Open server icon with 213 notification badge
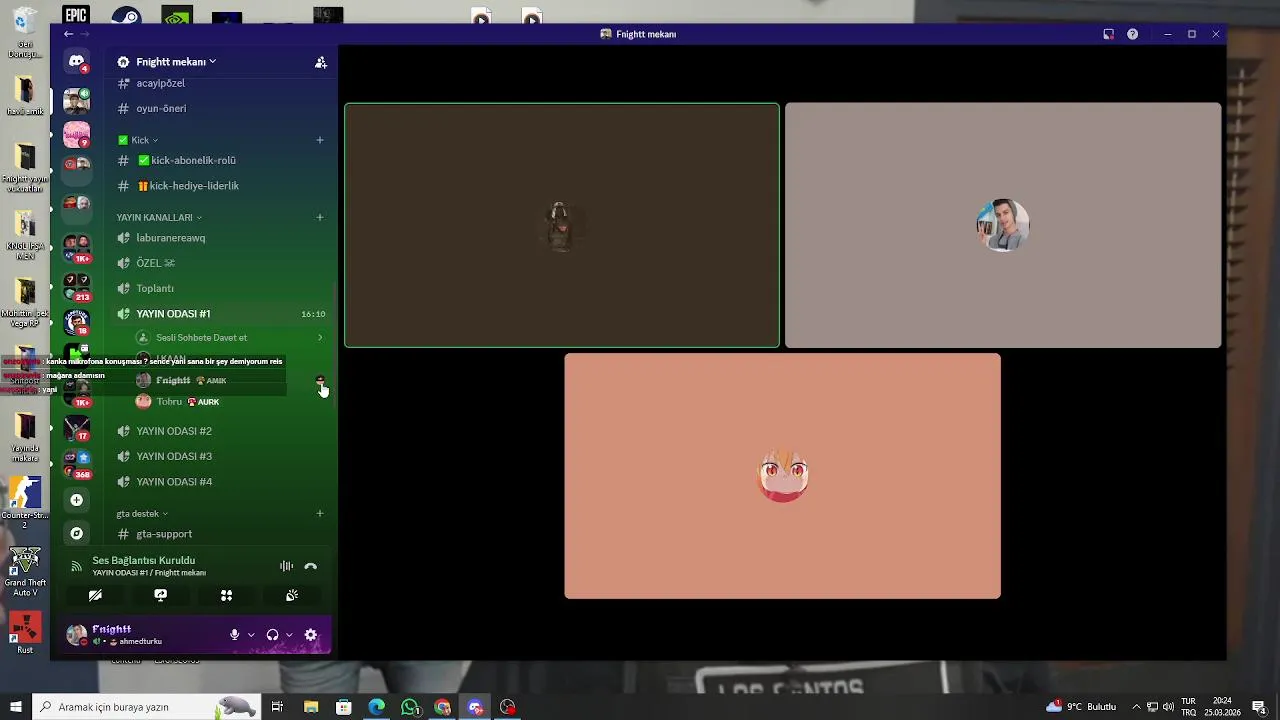 (77, 286)
